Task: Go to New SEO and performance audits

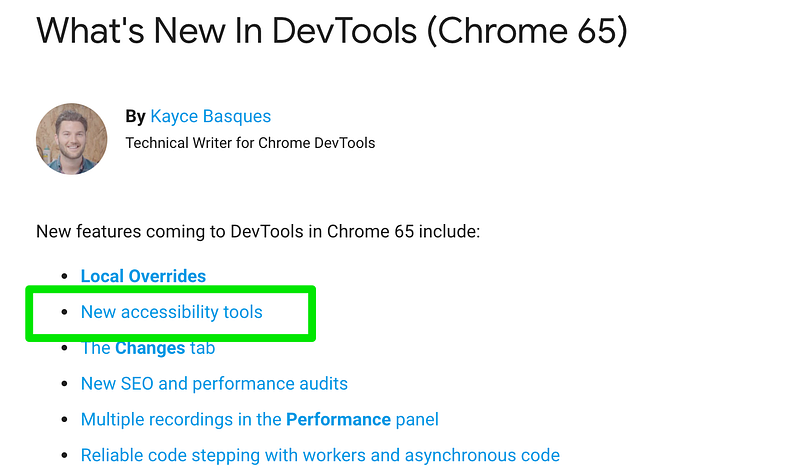Action: tap(214, 384)
